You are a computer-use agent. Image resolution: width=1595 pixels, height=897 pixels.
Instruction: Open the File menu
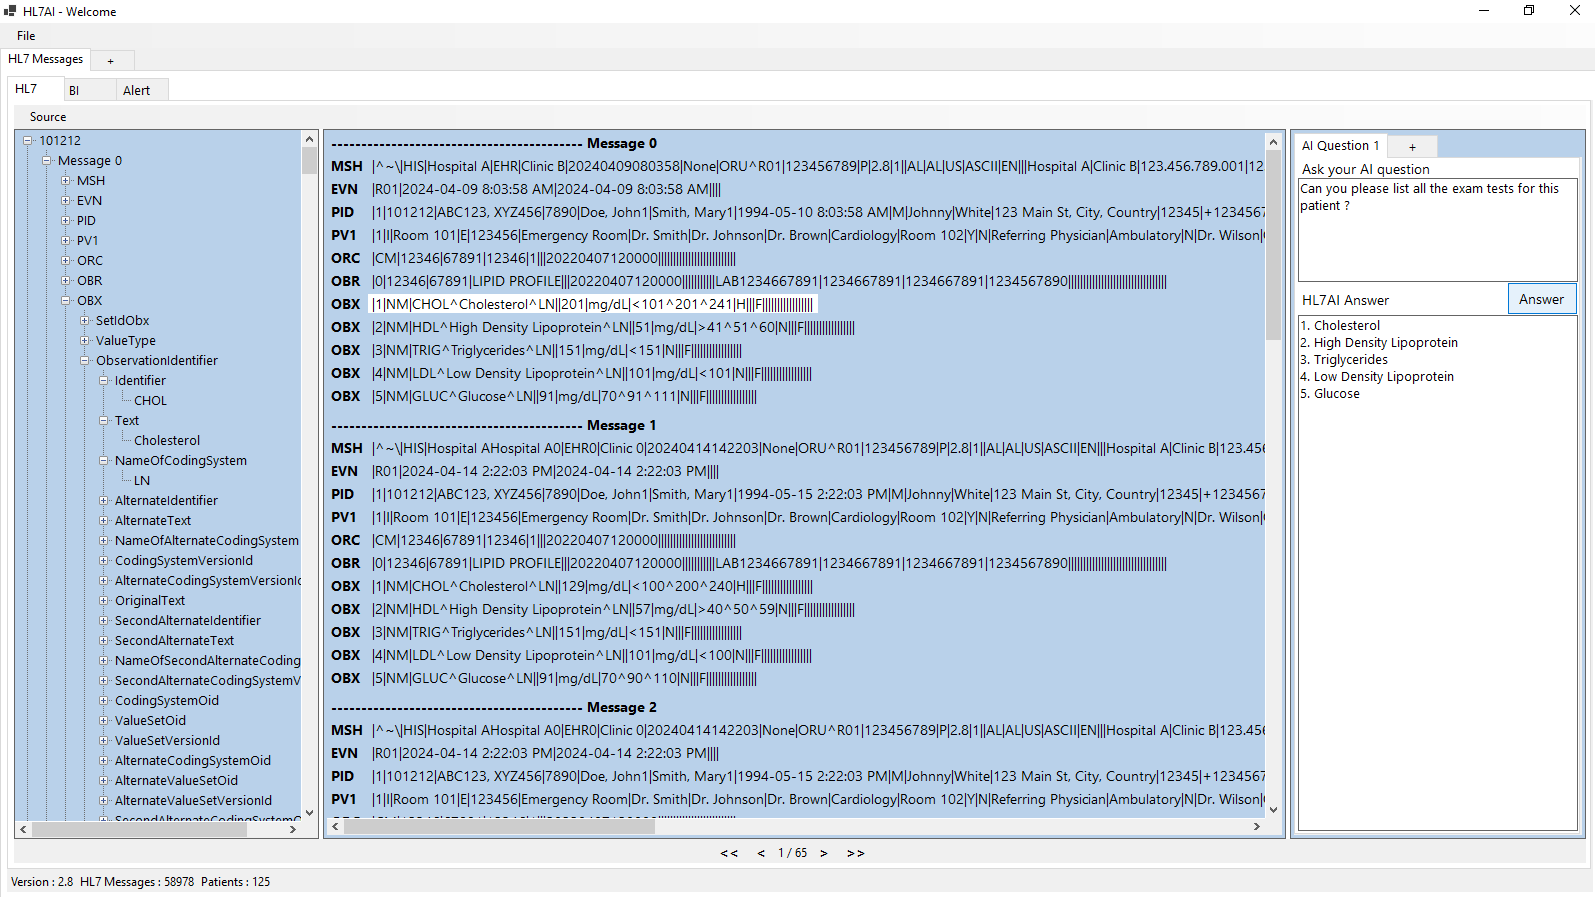[x=26, y=36]
